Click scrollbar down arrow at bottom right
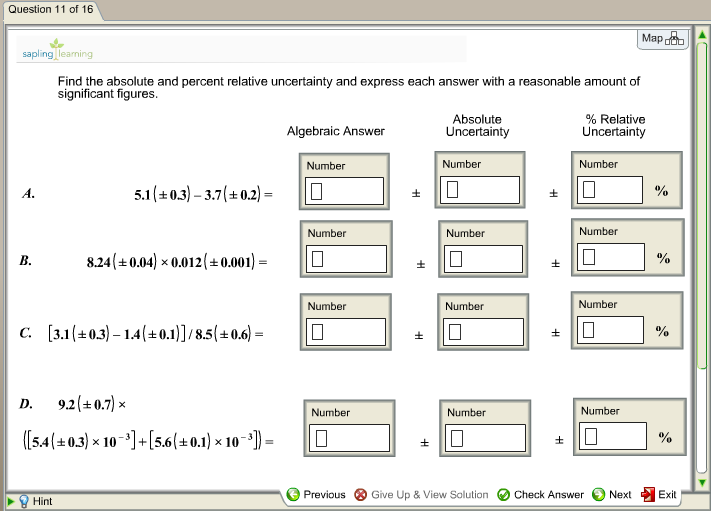Viewport: 711px width, 511px height. (703, 483)
